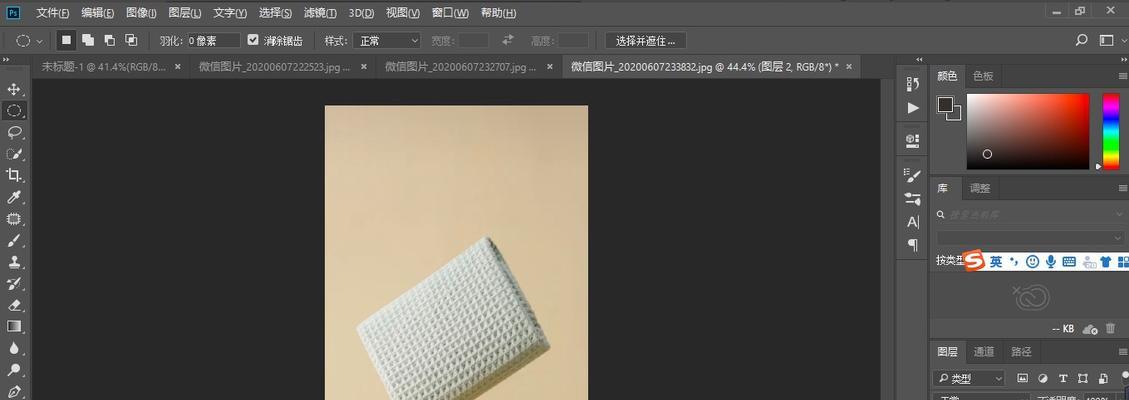Close the 未标题-1 document tab
Viewport: 1129px width, 400px height.
(x=178, y=67)
